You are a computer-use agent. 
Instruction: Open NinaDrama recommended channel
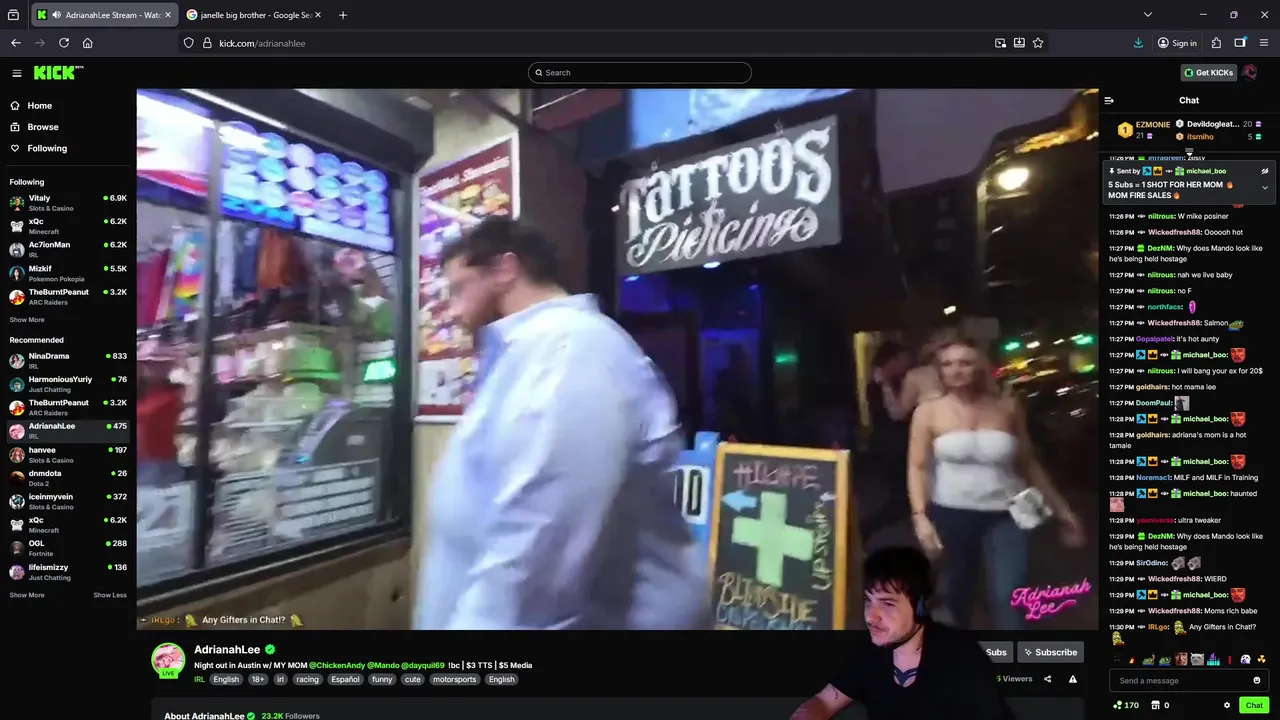coord(68,360)
